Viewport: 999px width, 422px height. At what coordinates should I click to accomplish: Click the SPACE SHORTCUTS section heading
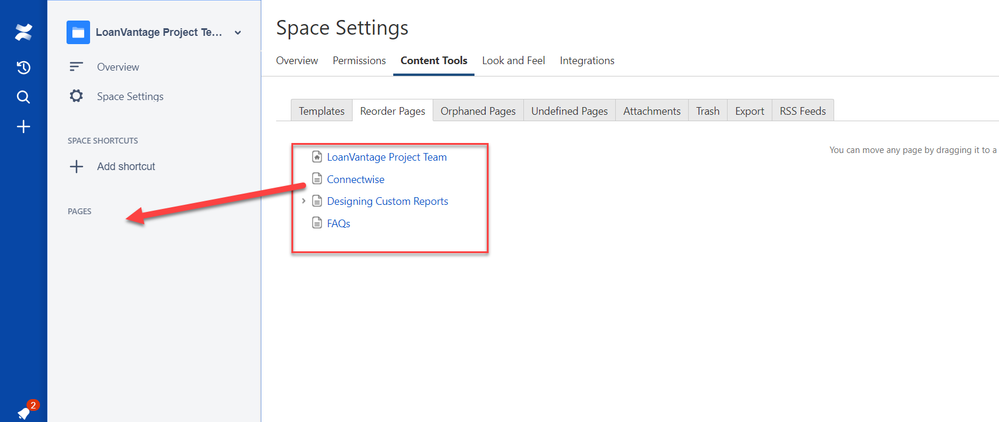tap(103, 140)
